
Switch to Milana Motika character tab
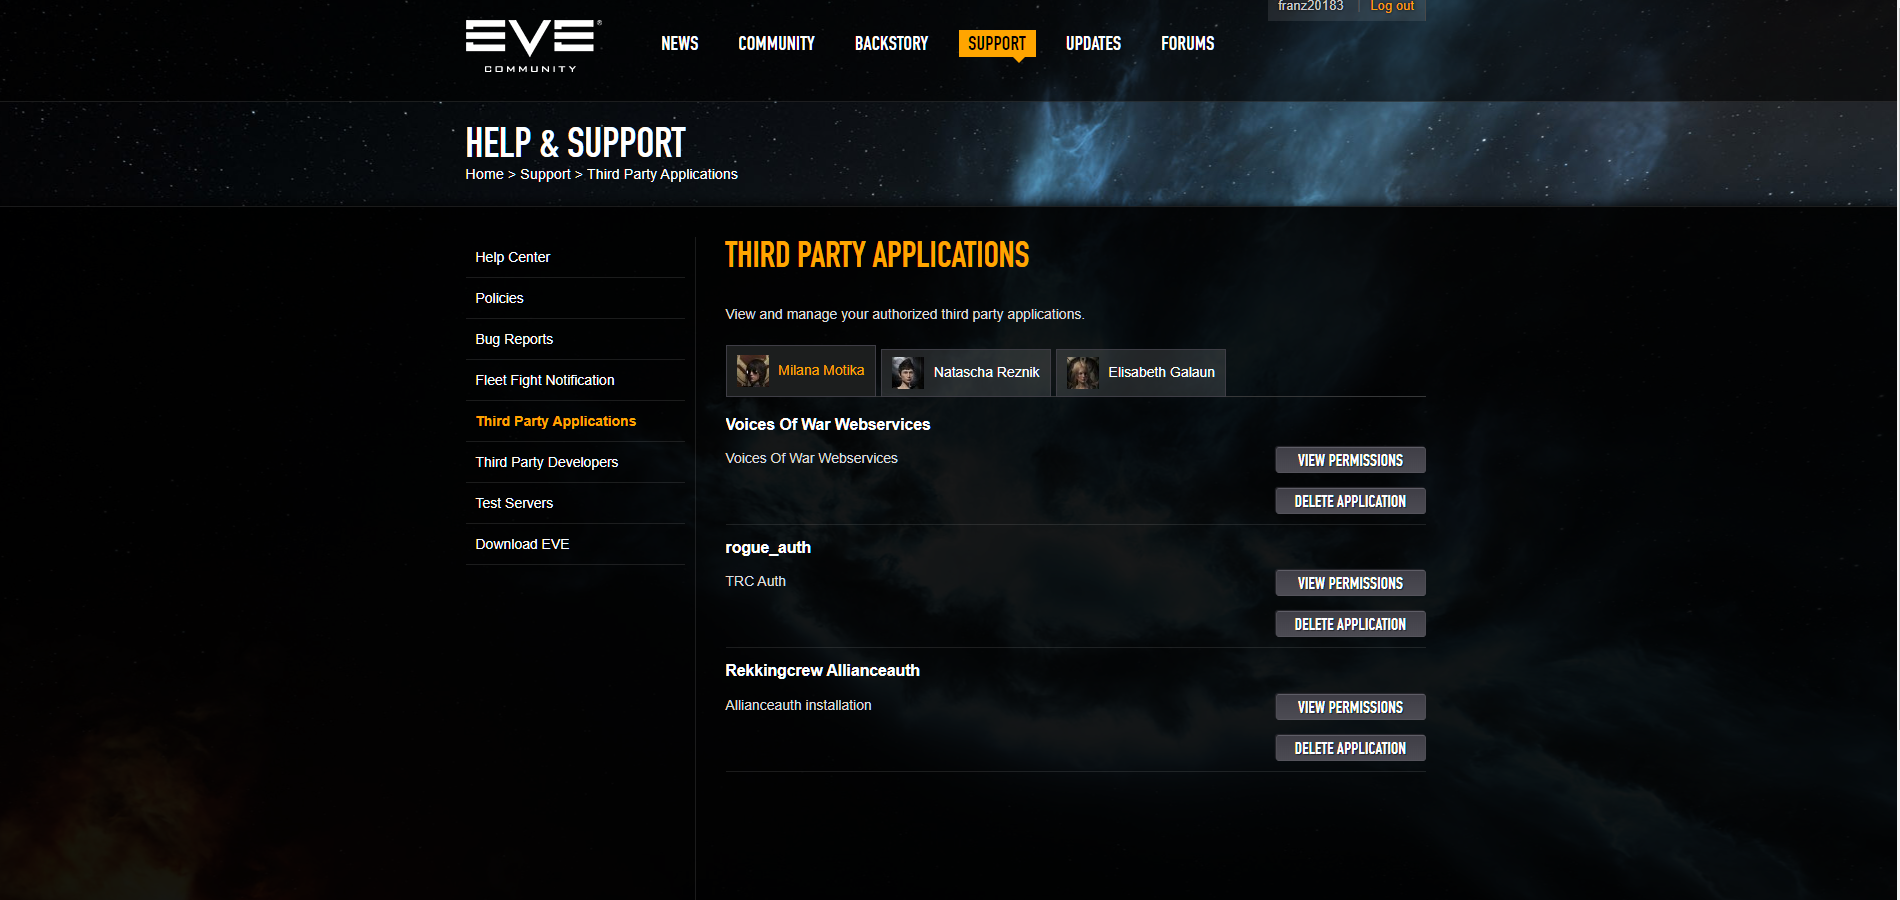click(801, 371)
